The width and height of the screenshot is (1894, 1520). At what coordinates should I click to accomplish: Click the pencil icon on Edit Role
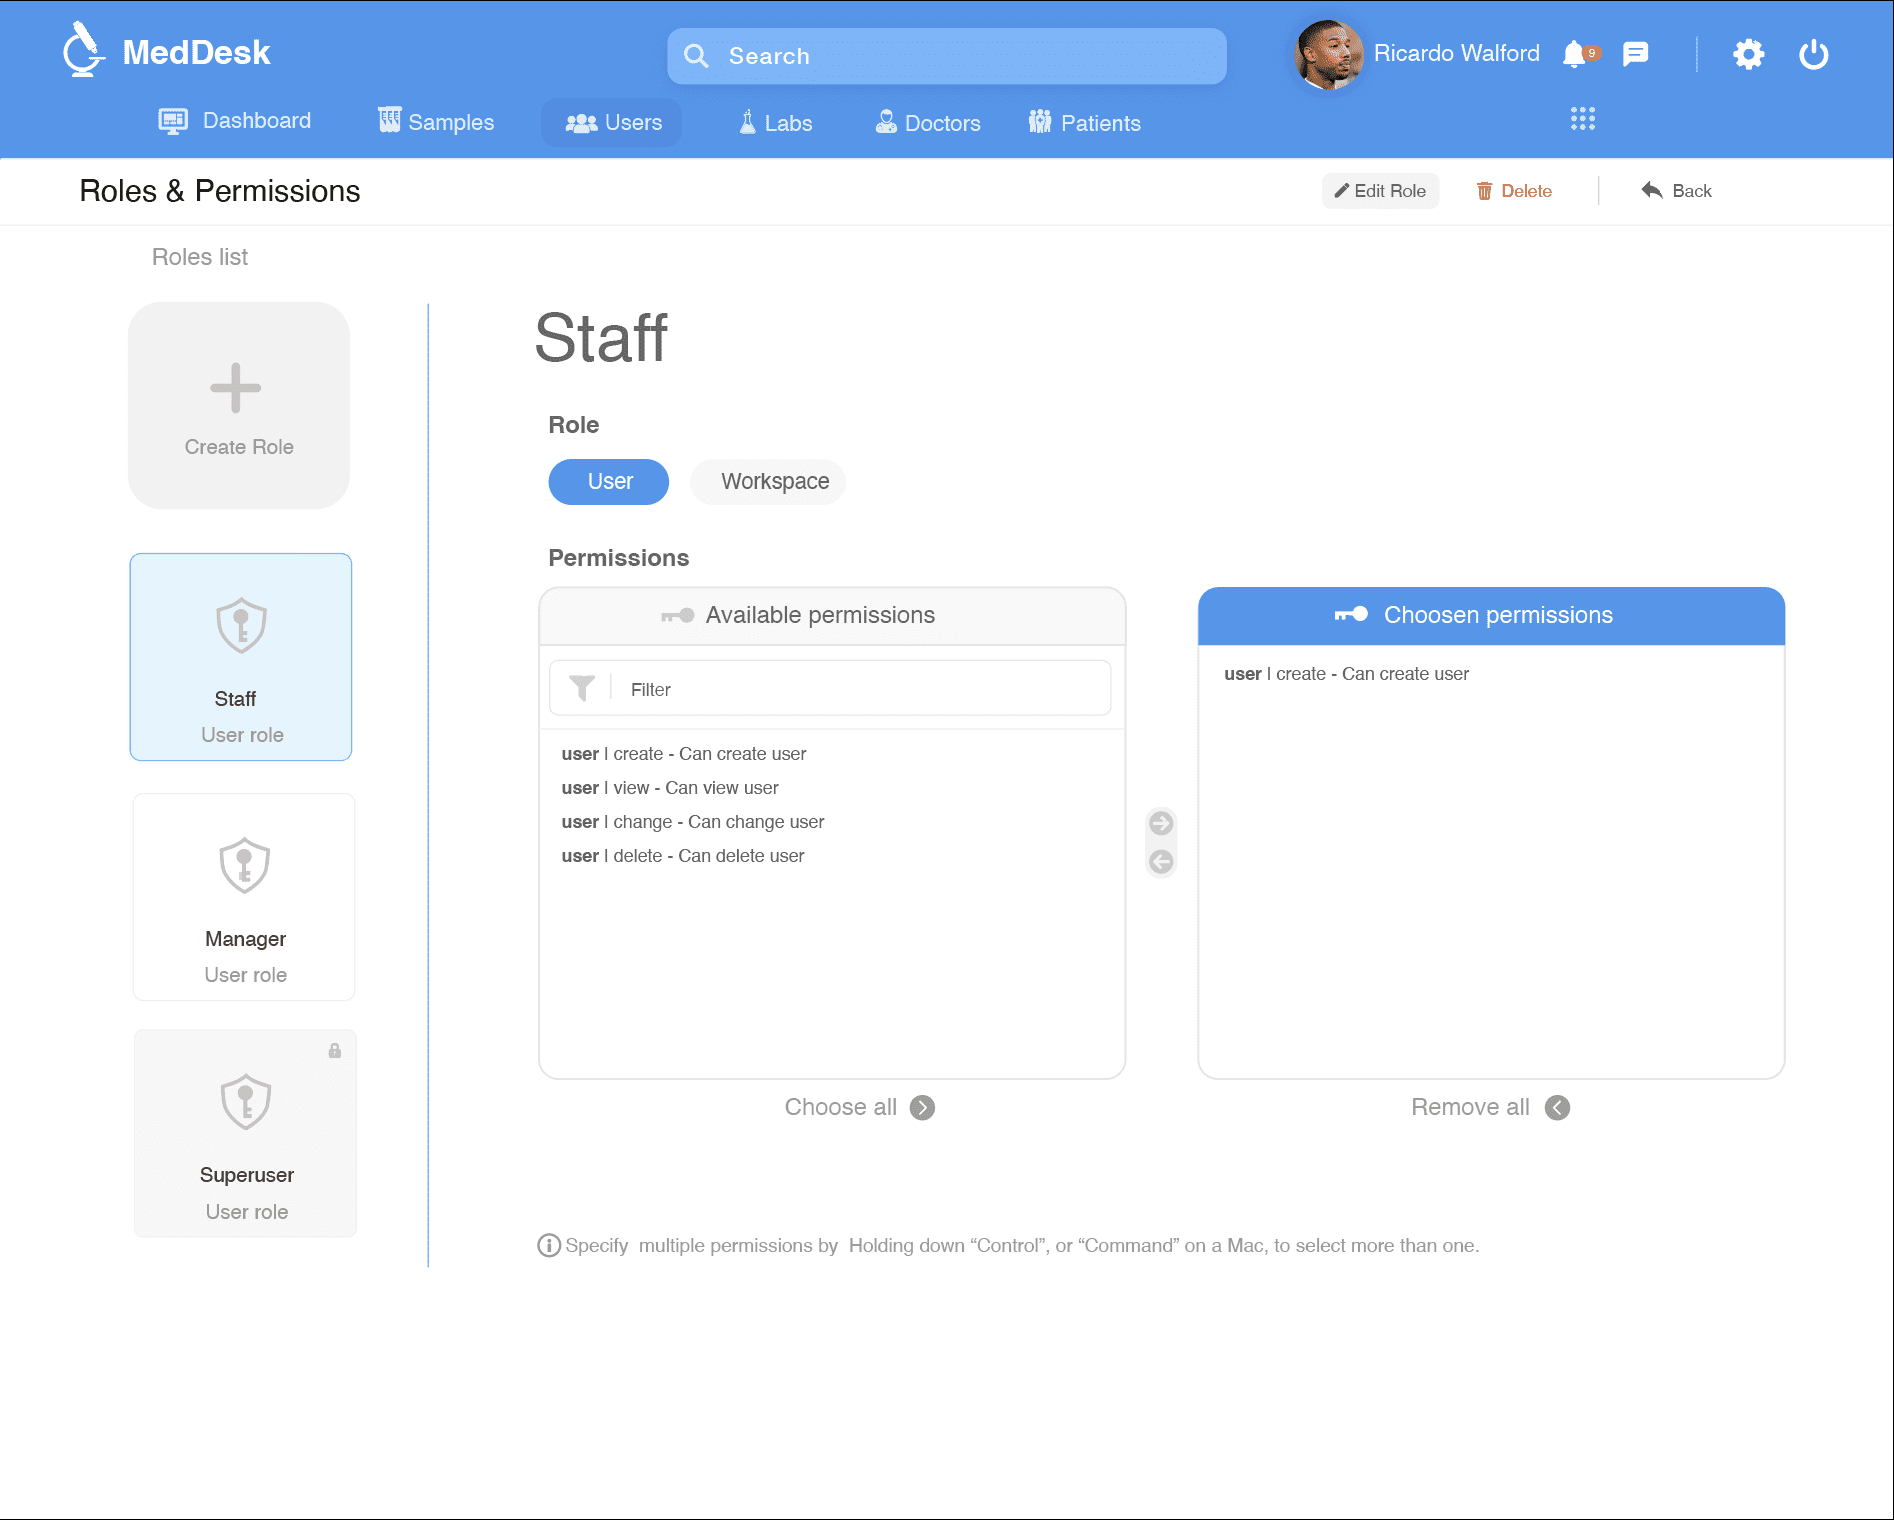click(1342, 190)
